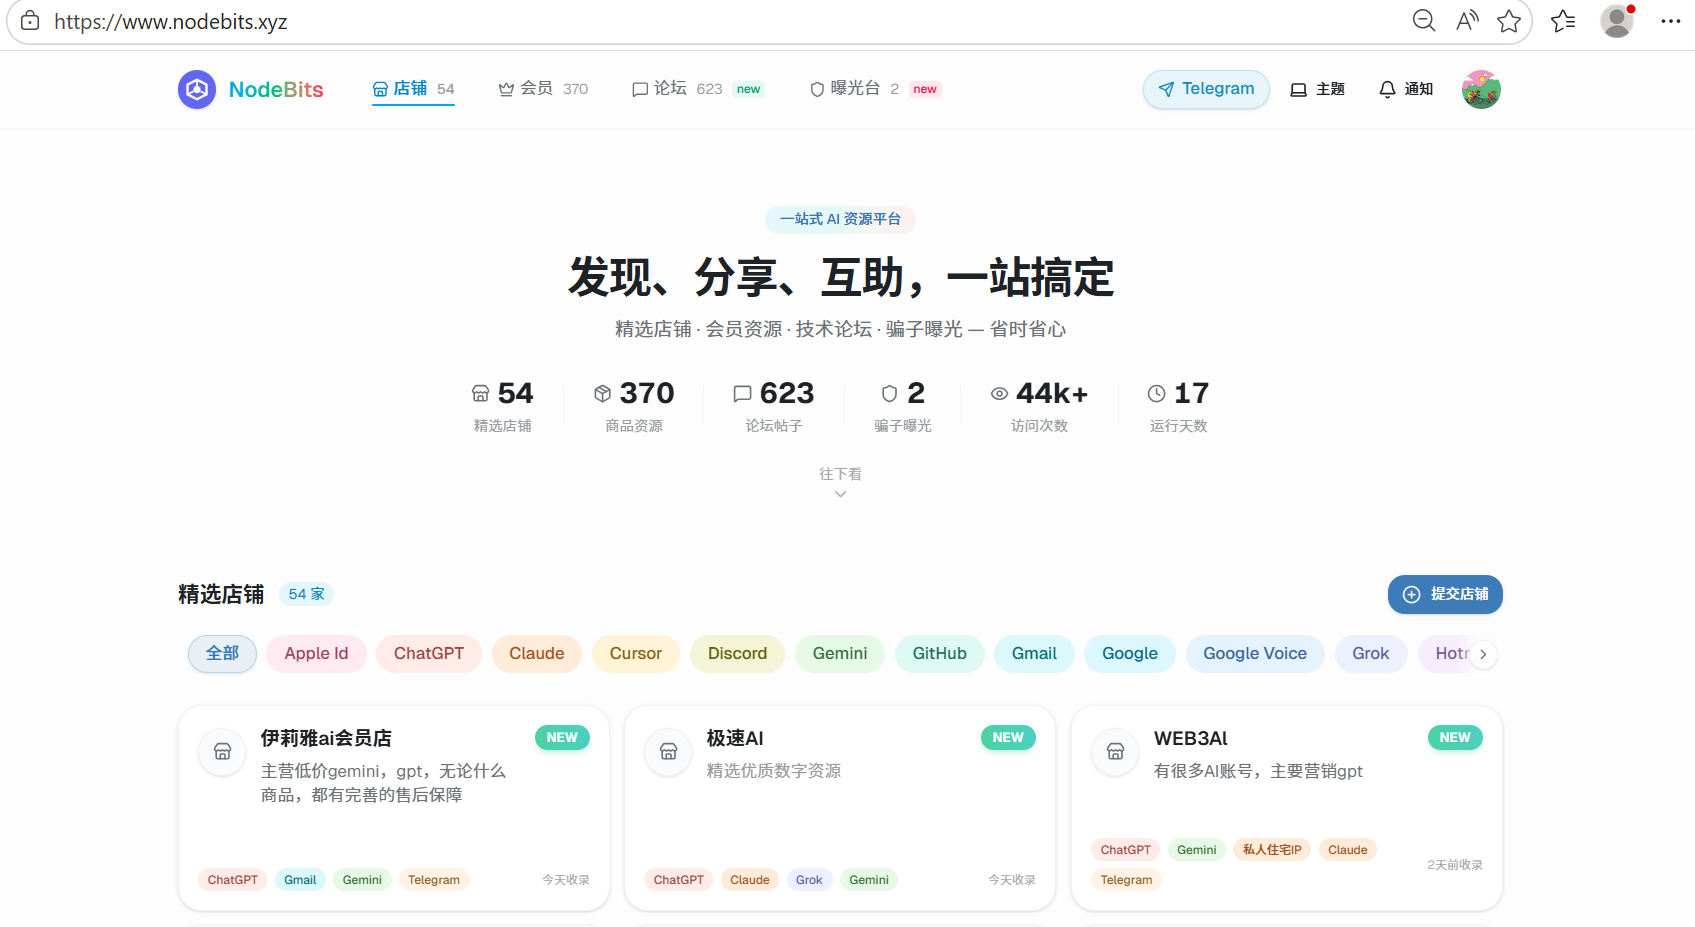Open the 论坛 nav tab
The width and height of the screenshot is (1695, 927).
point(698,89)
